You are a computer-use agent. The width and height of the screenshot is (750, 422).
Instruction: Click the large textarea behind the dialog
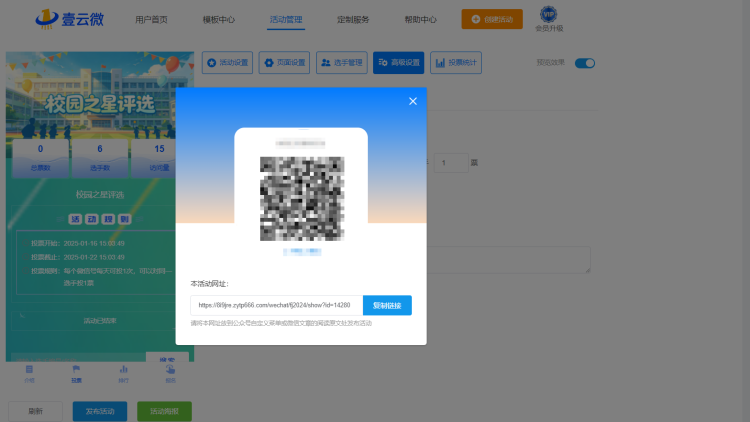click(508, 260)
